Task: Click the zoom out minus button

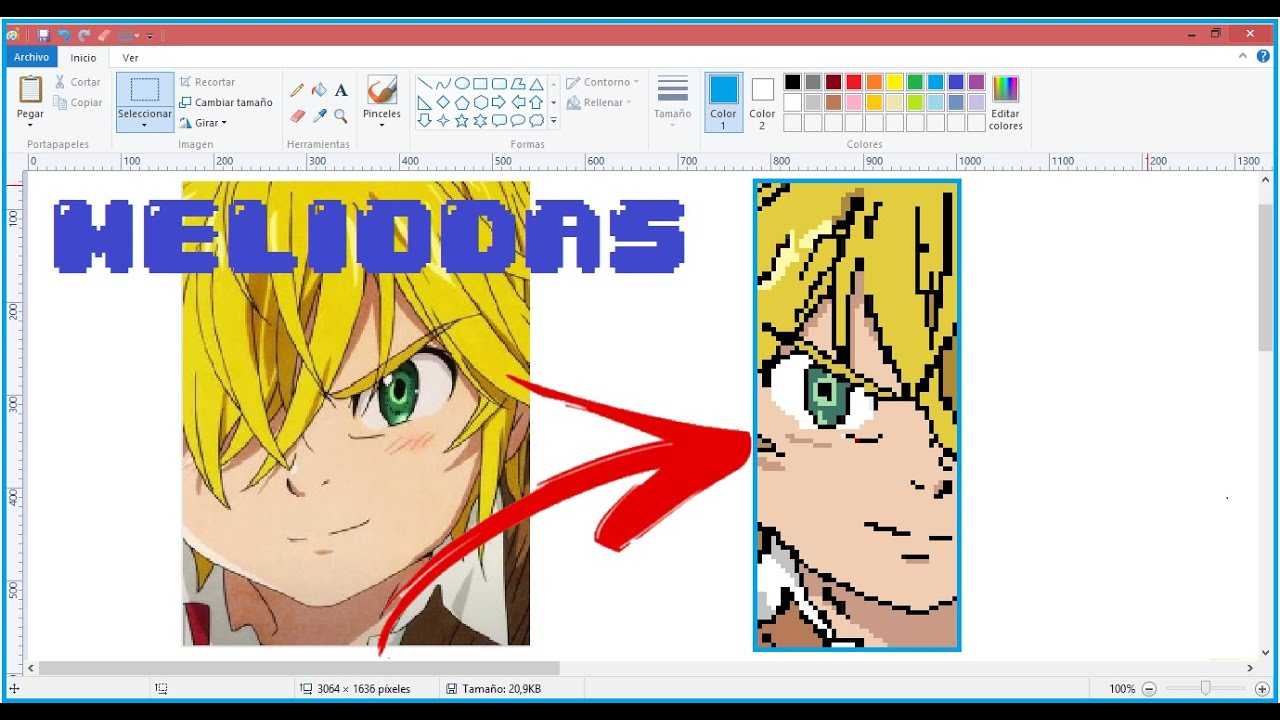Action: [x=1149, y=688]
